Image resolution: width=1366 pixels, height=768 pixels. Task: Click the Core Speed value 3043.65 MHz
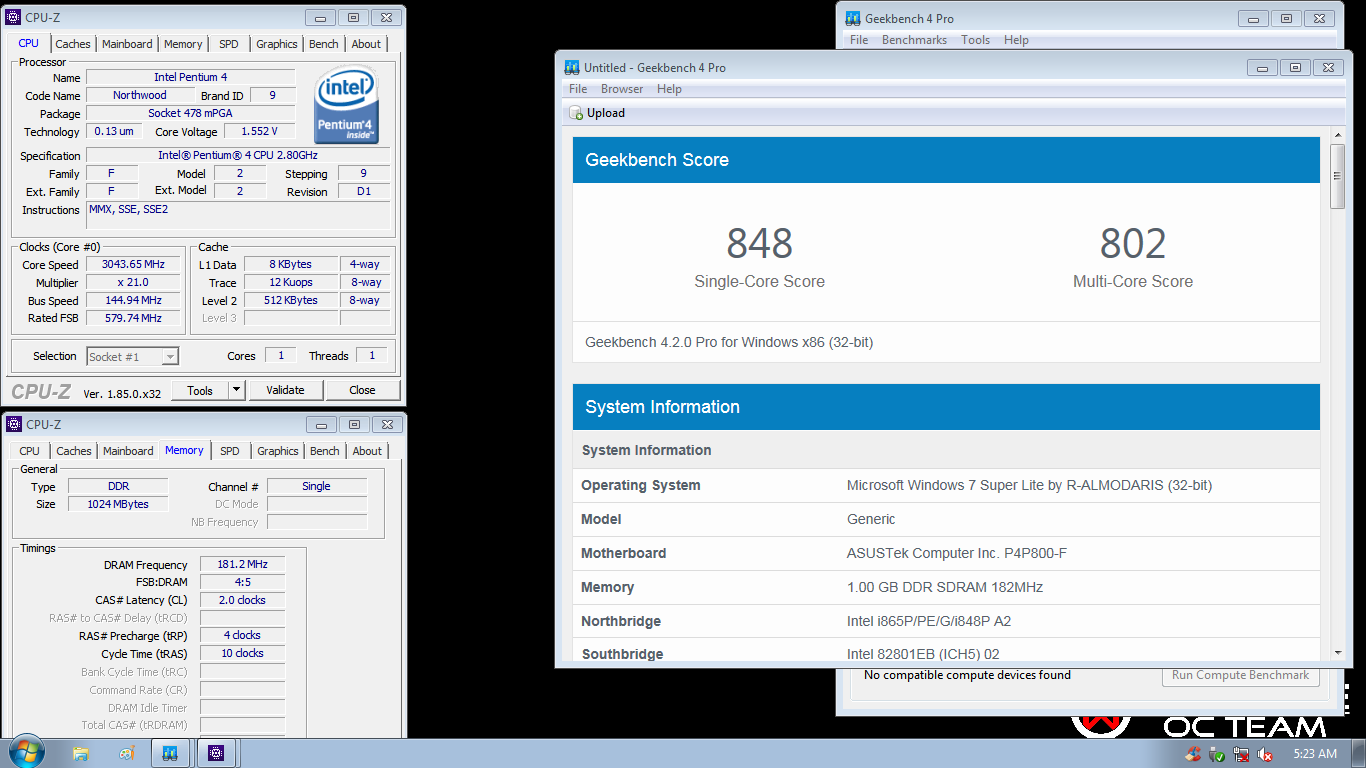coord(133,264)
